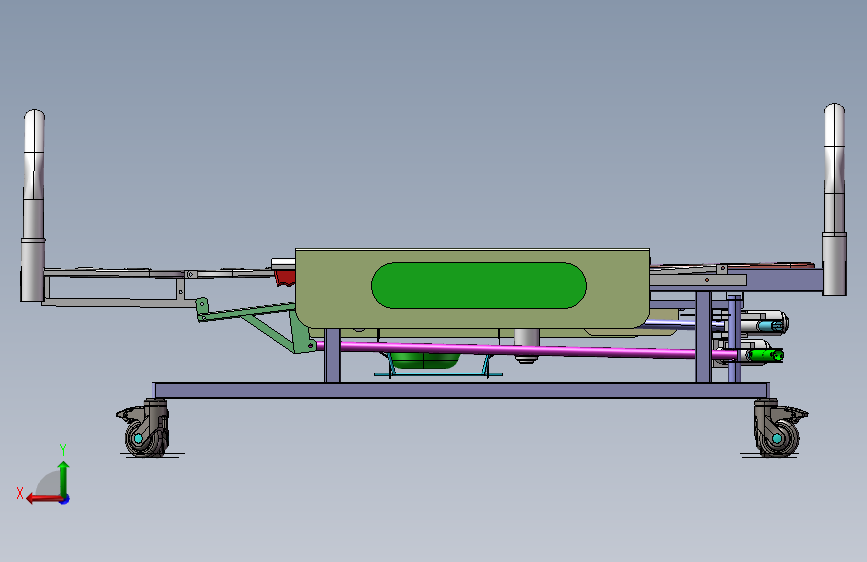The width and height of the screenshot is (867, 562).
Task: Click the red X axis arrow of the triad
Action: coord(45,499)
